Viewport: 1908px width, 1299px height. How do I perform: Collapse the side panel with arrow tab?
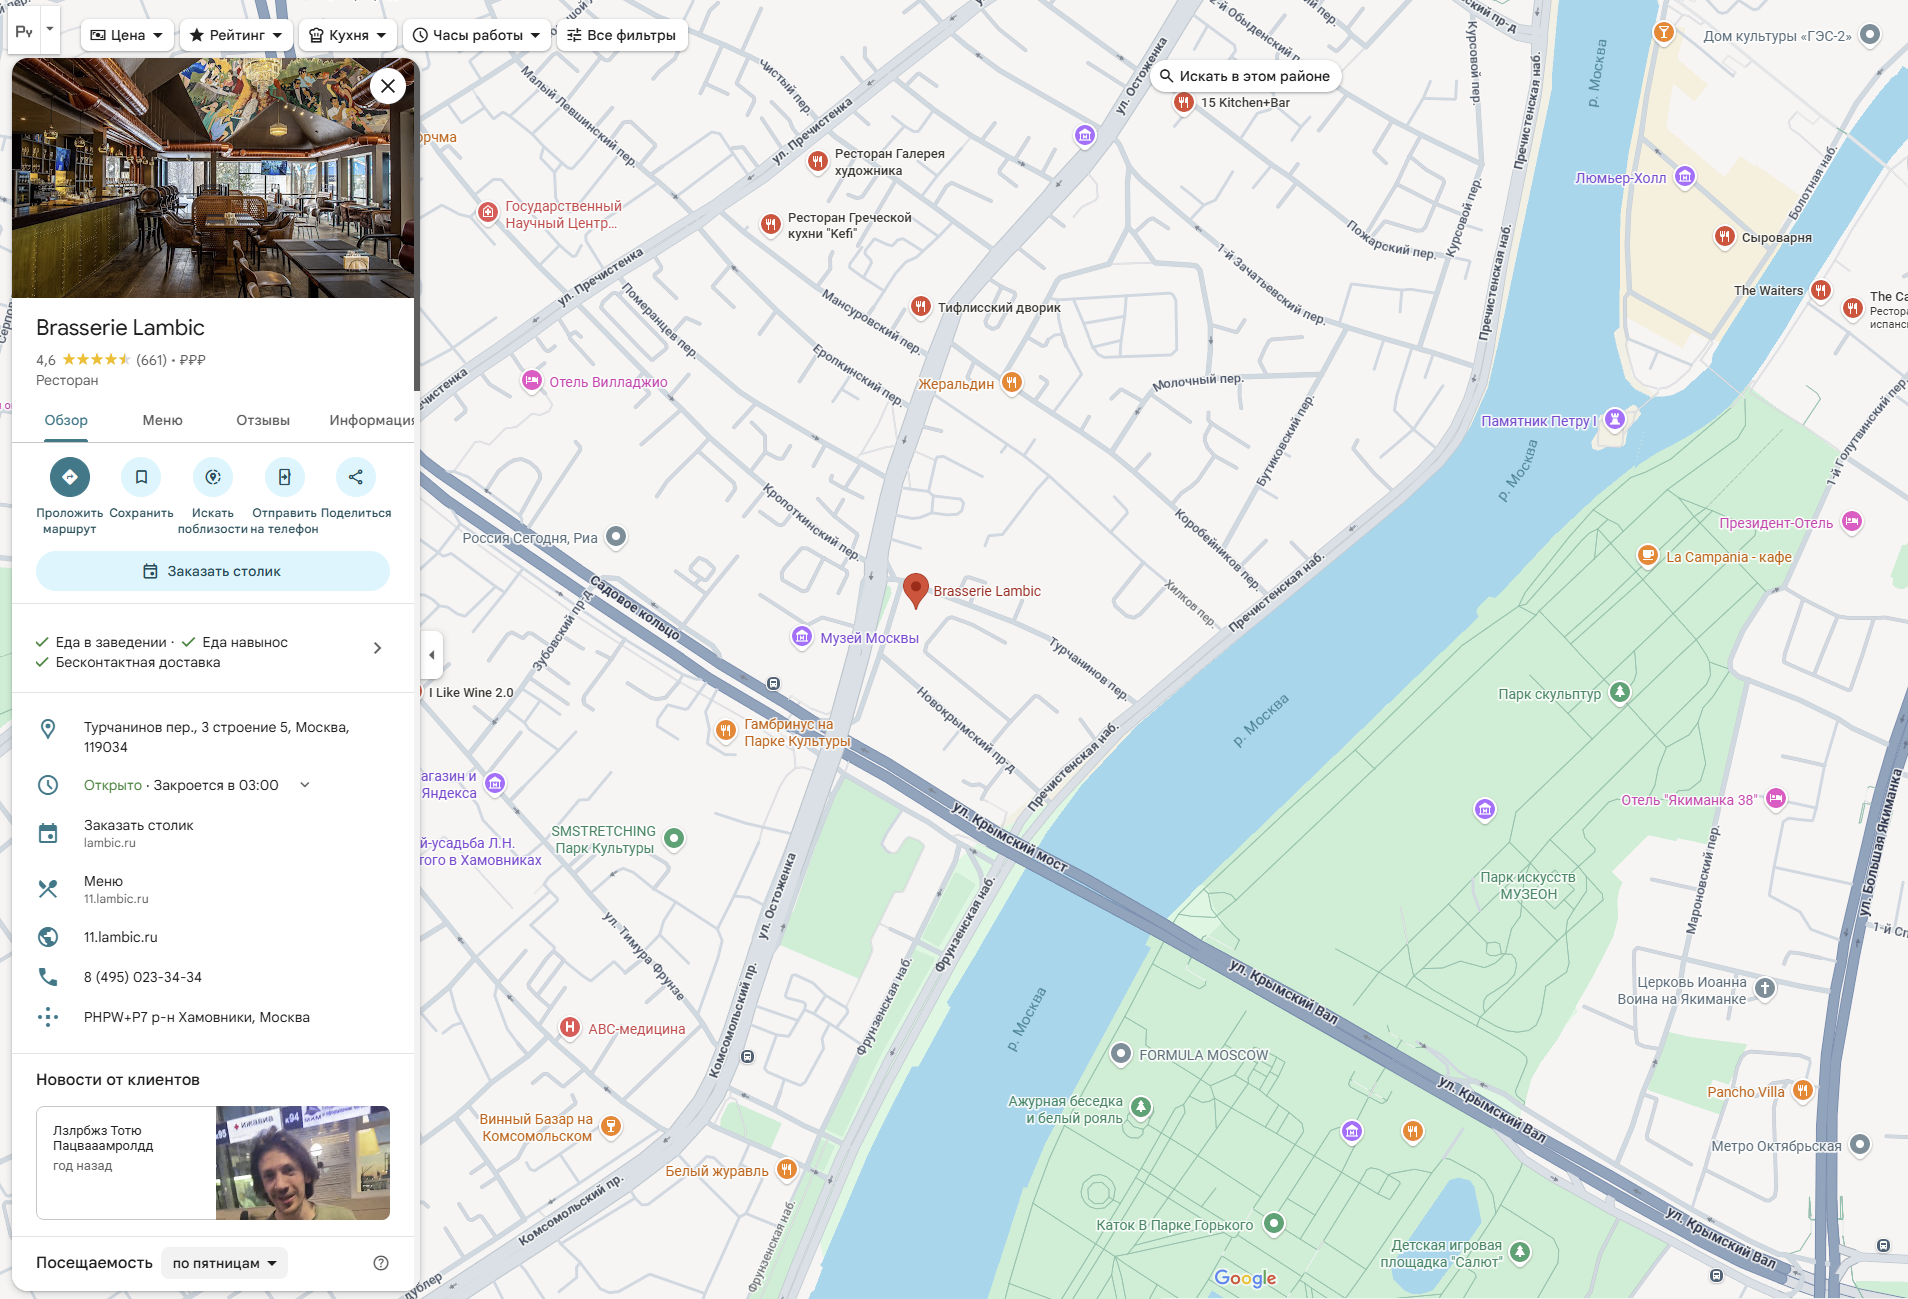tap(432, 655)
